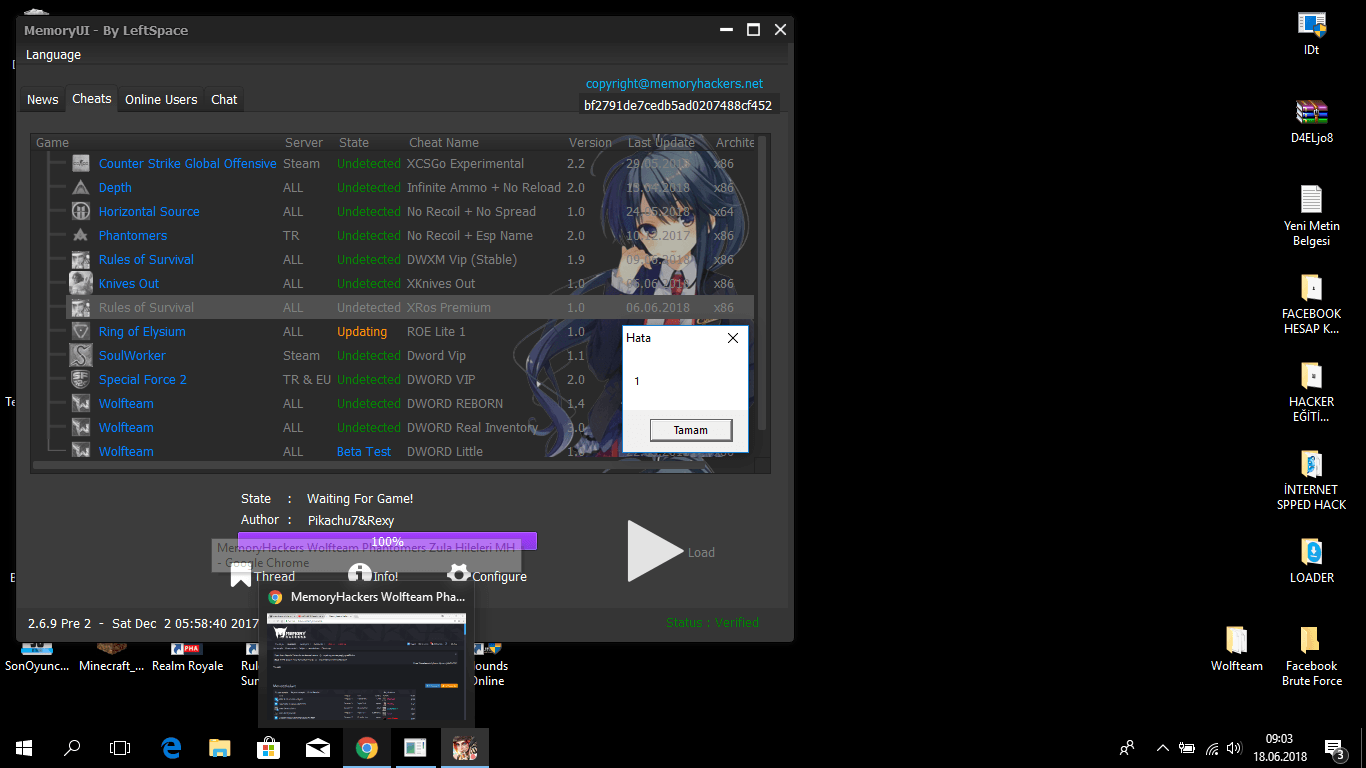Click the game list vertical scrollbar
Viewport: 1366px width, 768px height.
(x=763, y=283)
